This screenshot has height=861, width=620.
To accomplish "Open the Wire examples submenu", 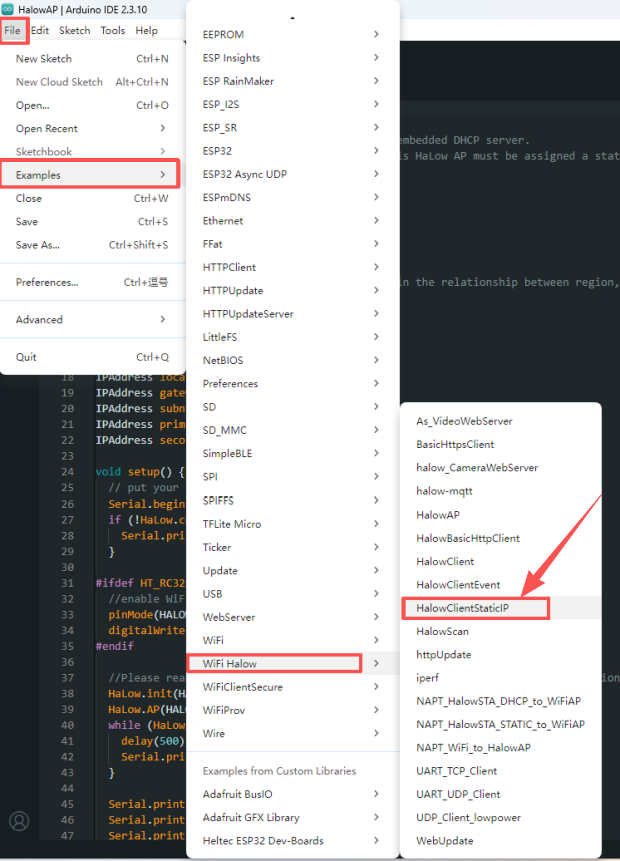I will [292, 734].
